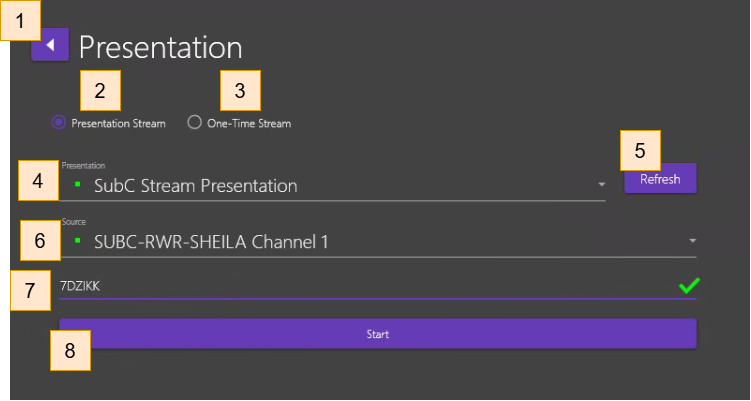Click the small 'Presentation' field label above dropdown
The image size is (751, 401).
pos(83,165)
